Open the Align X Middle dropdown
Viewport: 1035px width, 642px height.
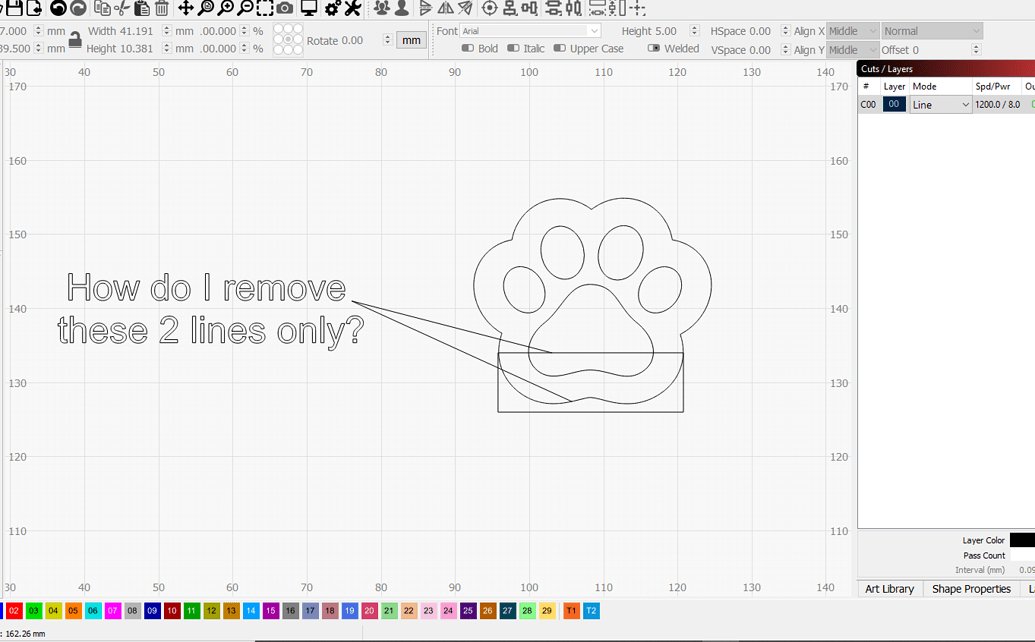click(852, 31)
